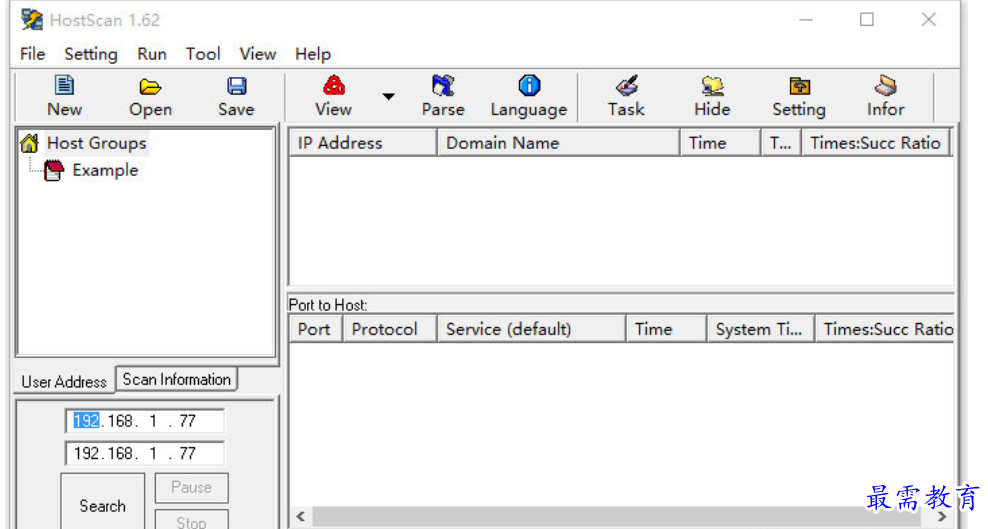Open a file with the Open icon
The height and width of the screenshot is (529, 988).
click(150, 96)
